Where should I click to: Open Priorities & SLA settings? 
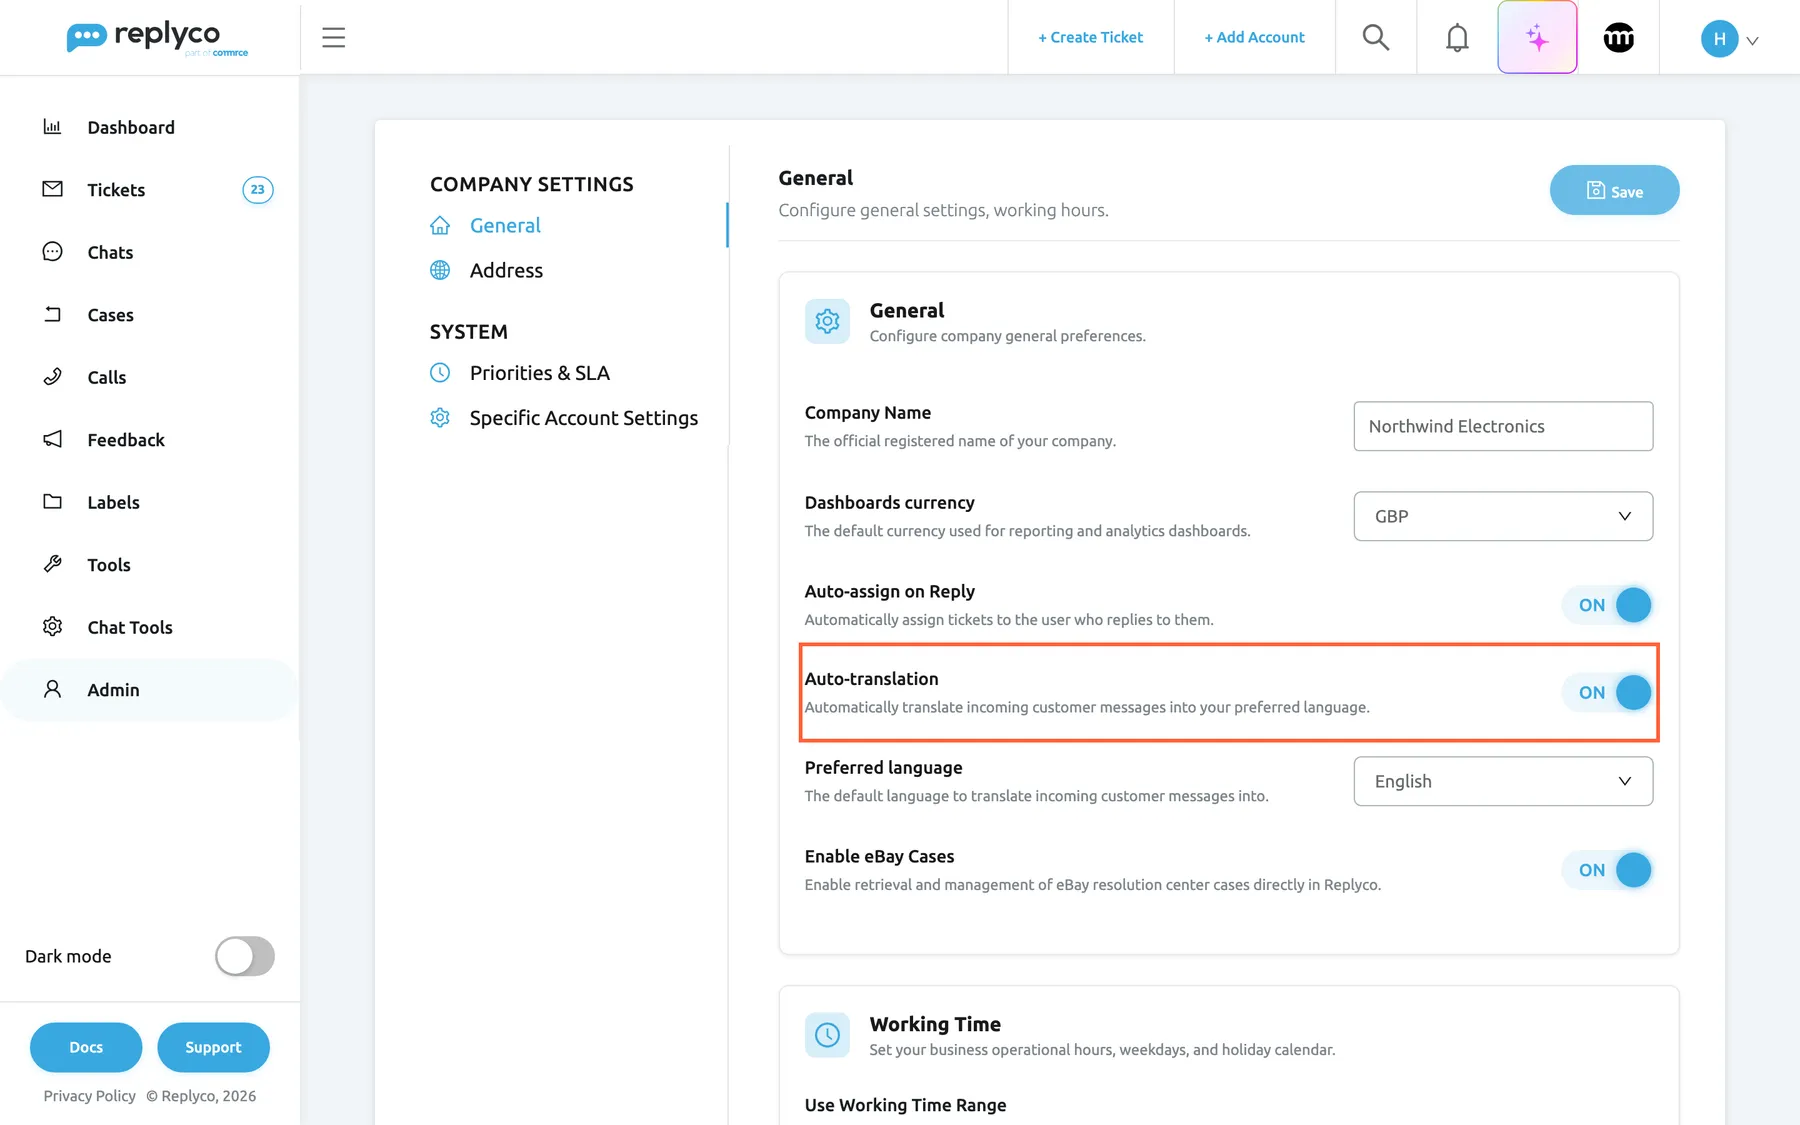pos(540,373)
